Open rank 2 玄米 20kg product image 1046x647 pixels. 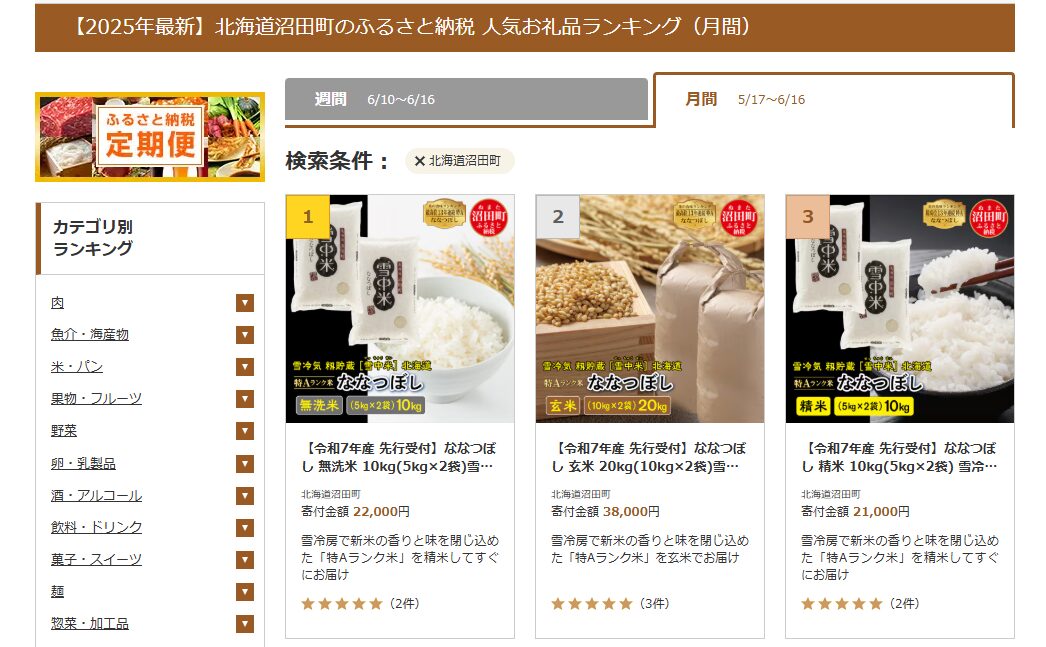(650, 309)
